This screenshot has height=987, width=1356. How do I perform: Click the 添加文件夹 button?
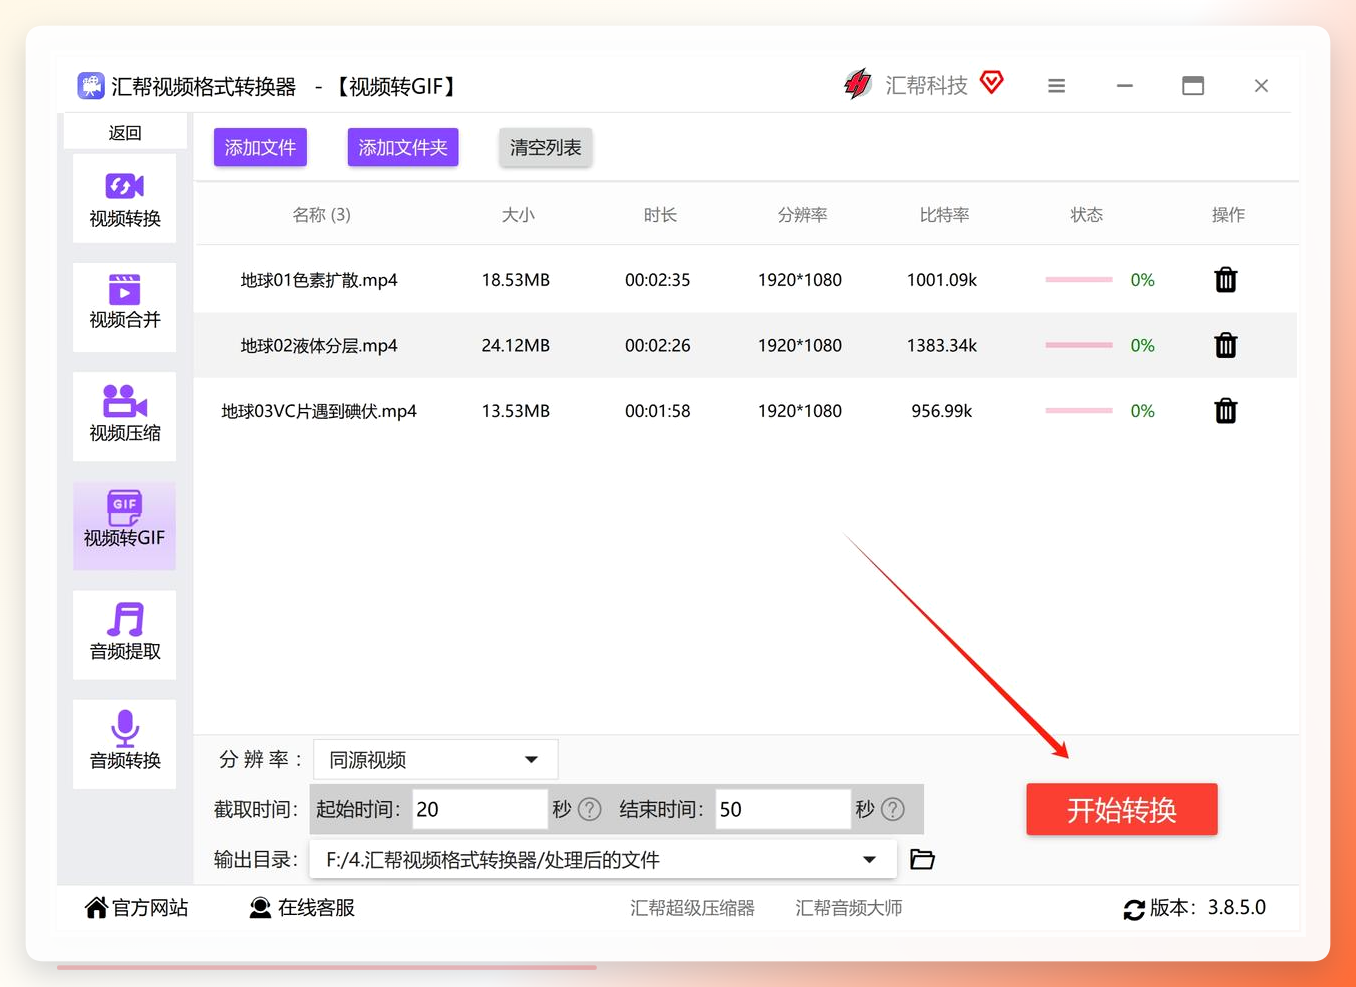(403, 147)
